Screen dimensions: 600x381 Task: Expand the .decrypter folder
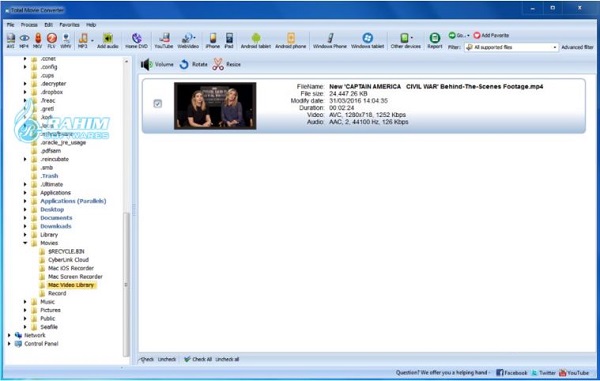click(x=25, y=84)
